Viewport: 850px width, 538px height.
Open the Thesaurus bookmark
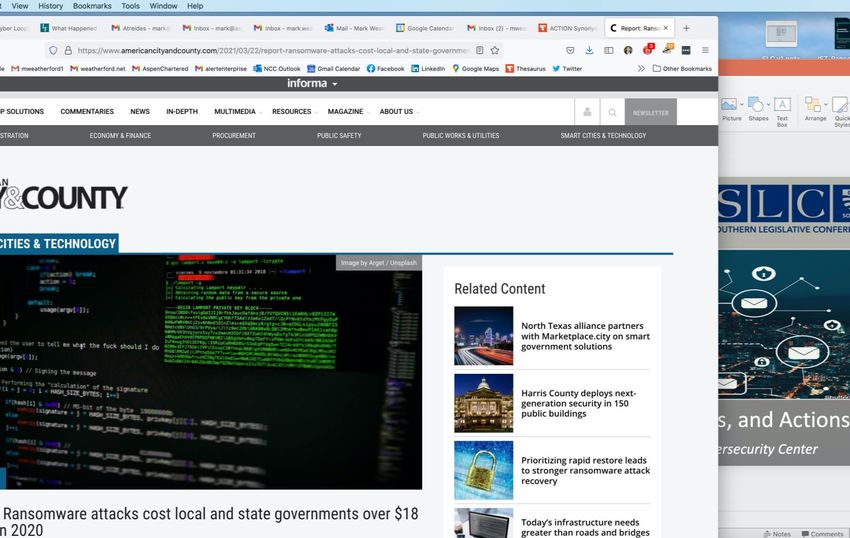click(x=526, y=68)
